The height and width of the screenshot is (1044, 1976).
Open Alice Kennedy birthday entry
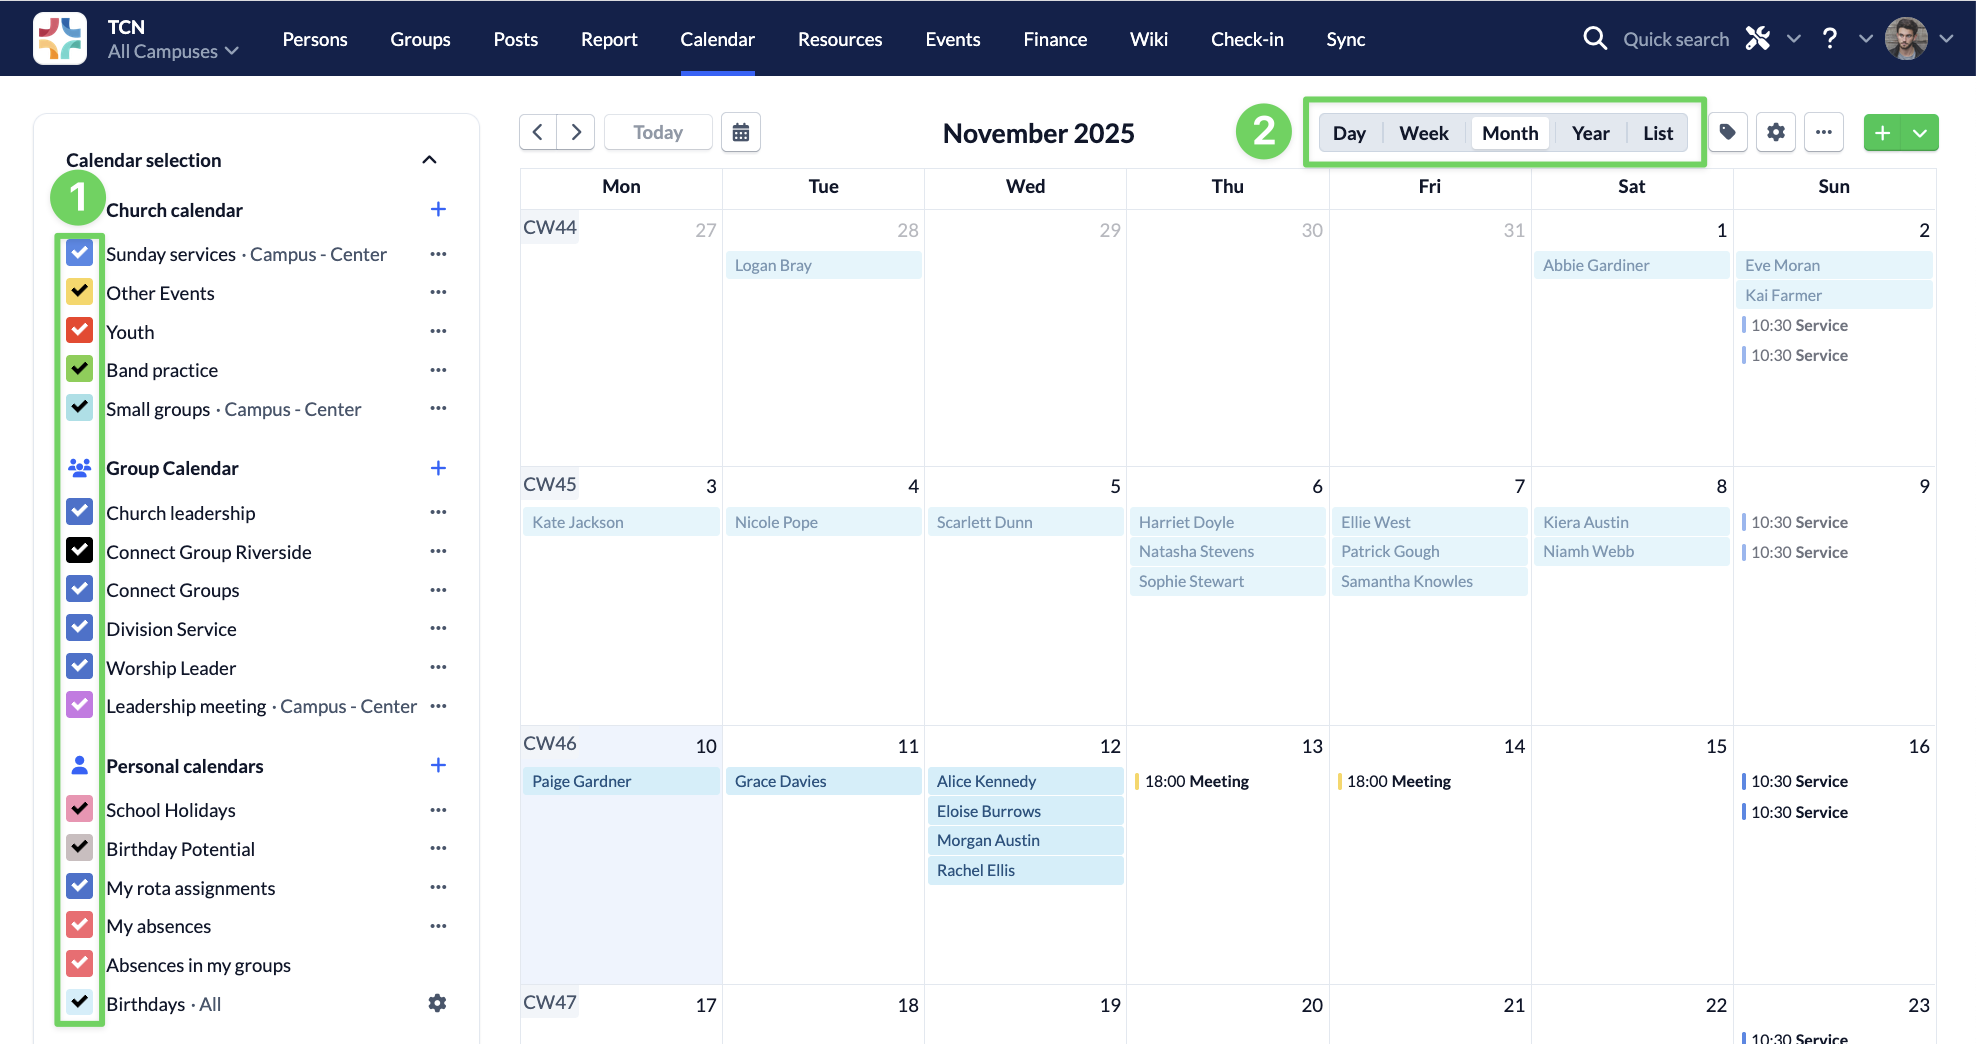click(x=1024, y=781)
